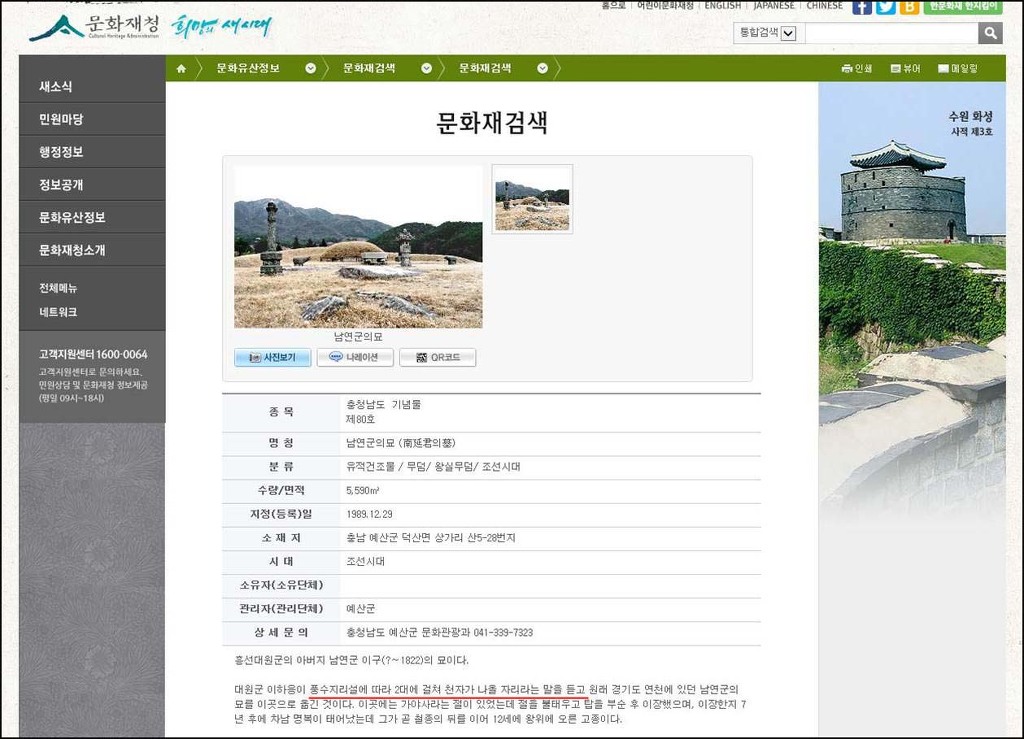Click inside the top search field
This screenshot has height=739, width=1024.
pos(891,33)
